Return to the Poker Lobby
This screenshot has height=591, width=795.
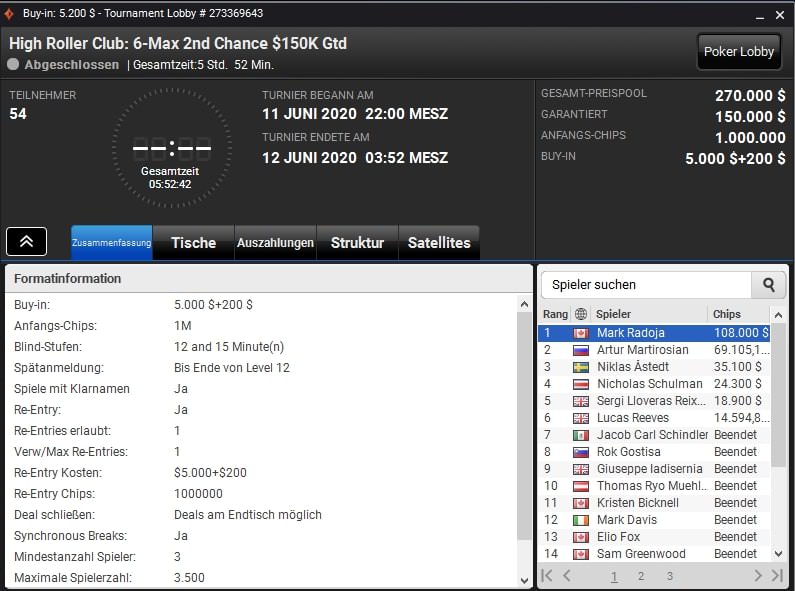739,52
